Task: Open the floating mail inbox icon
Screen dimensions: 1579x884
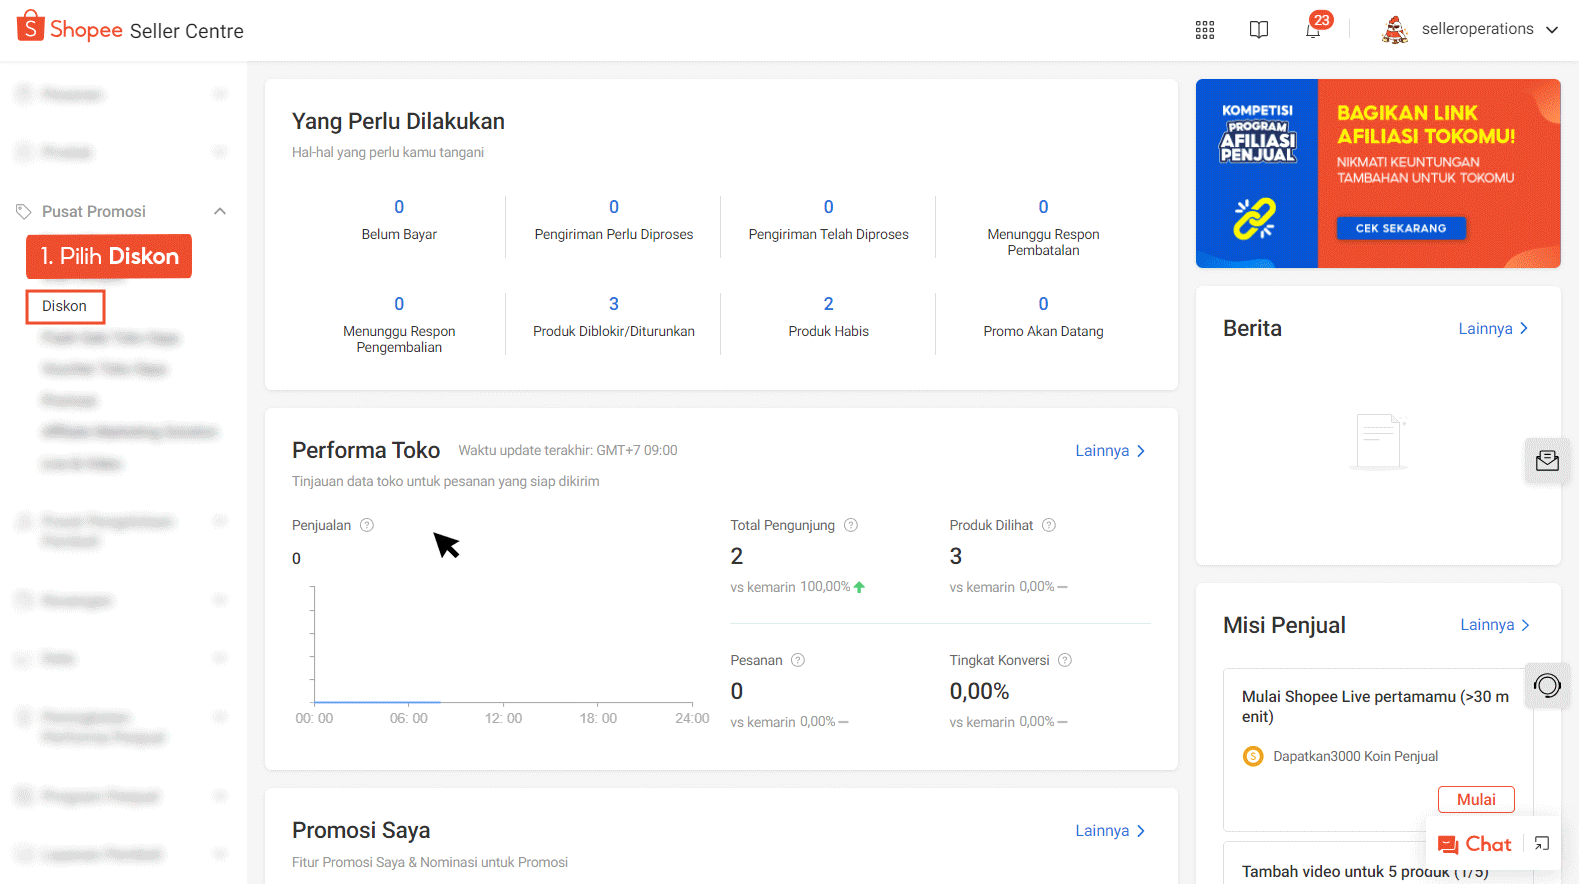Action: 1547,461
